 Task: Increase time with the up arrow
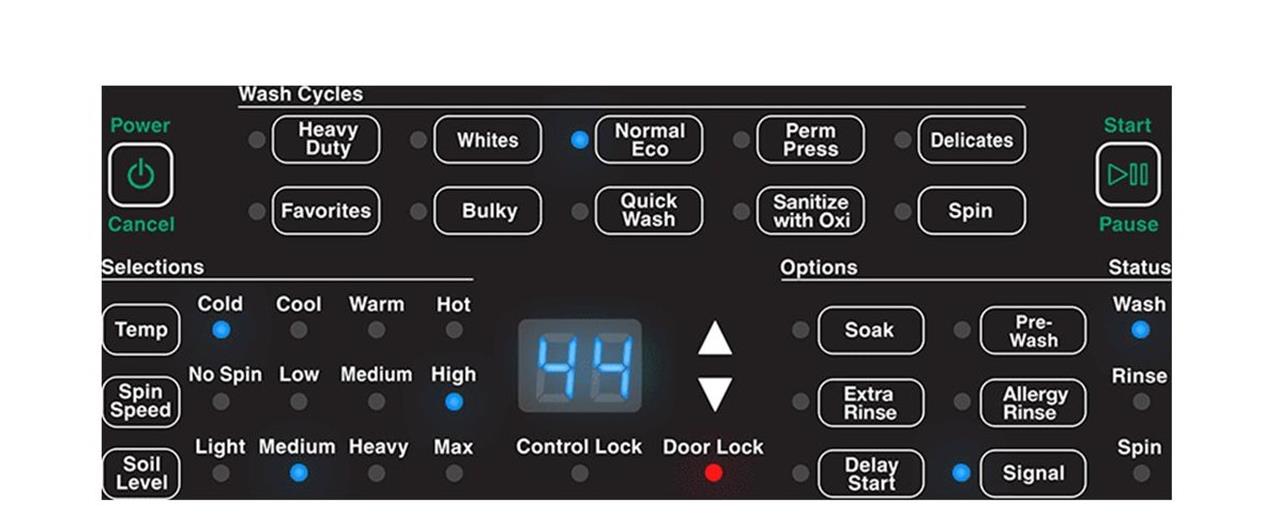click(715, 338)
